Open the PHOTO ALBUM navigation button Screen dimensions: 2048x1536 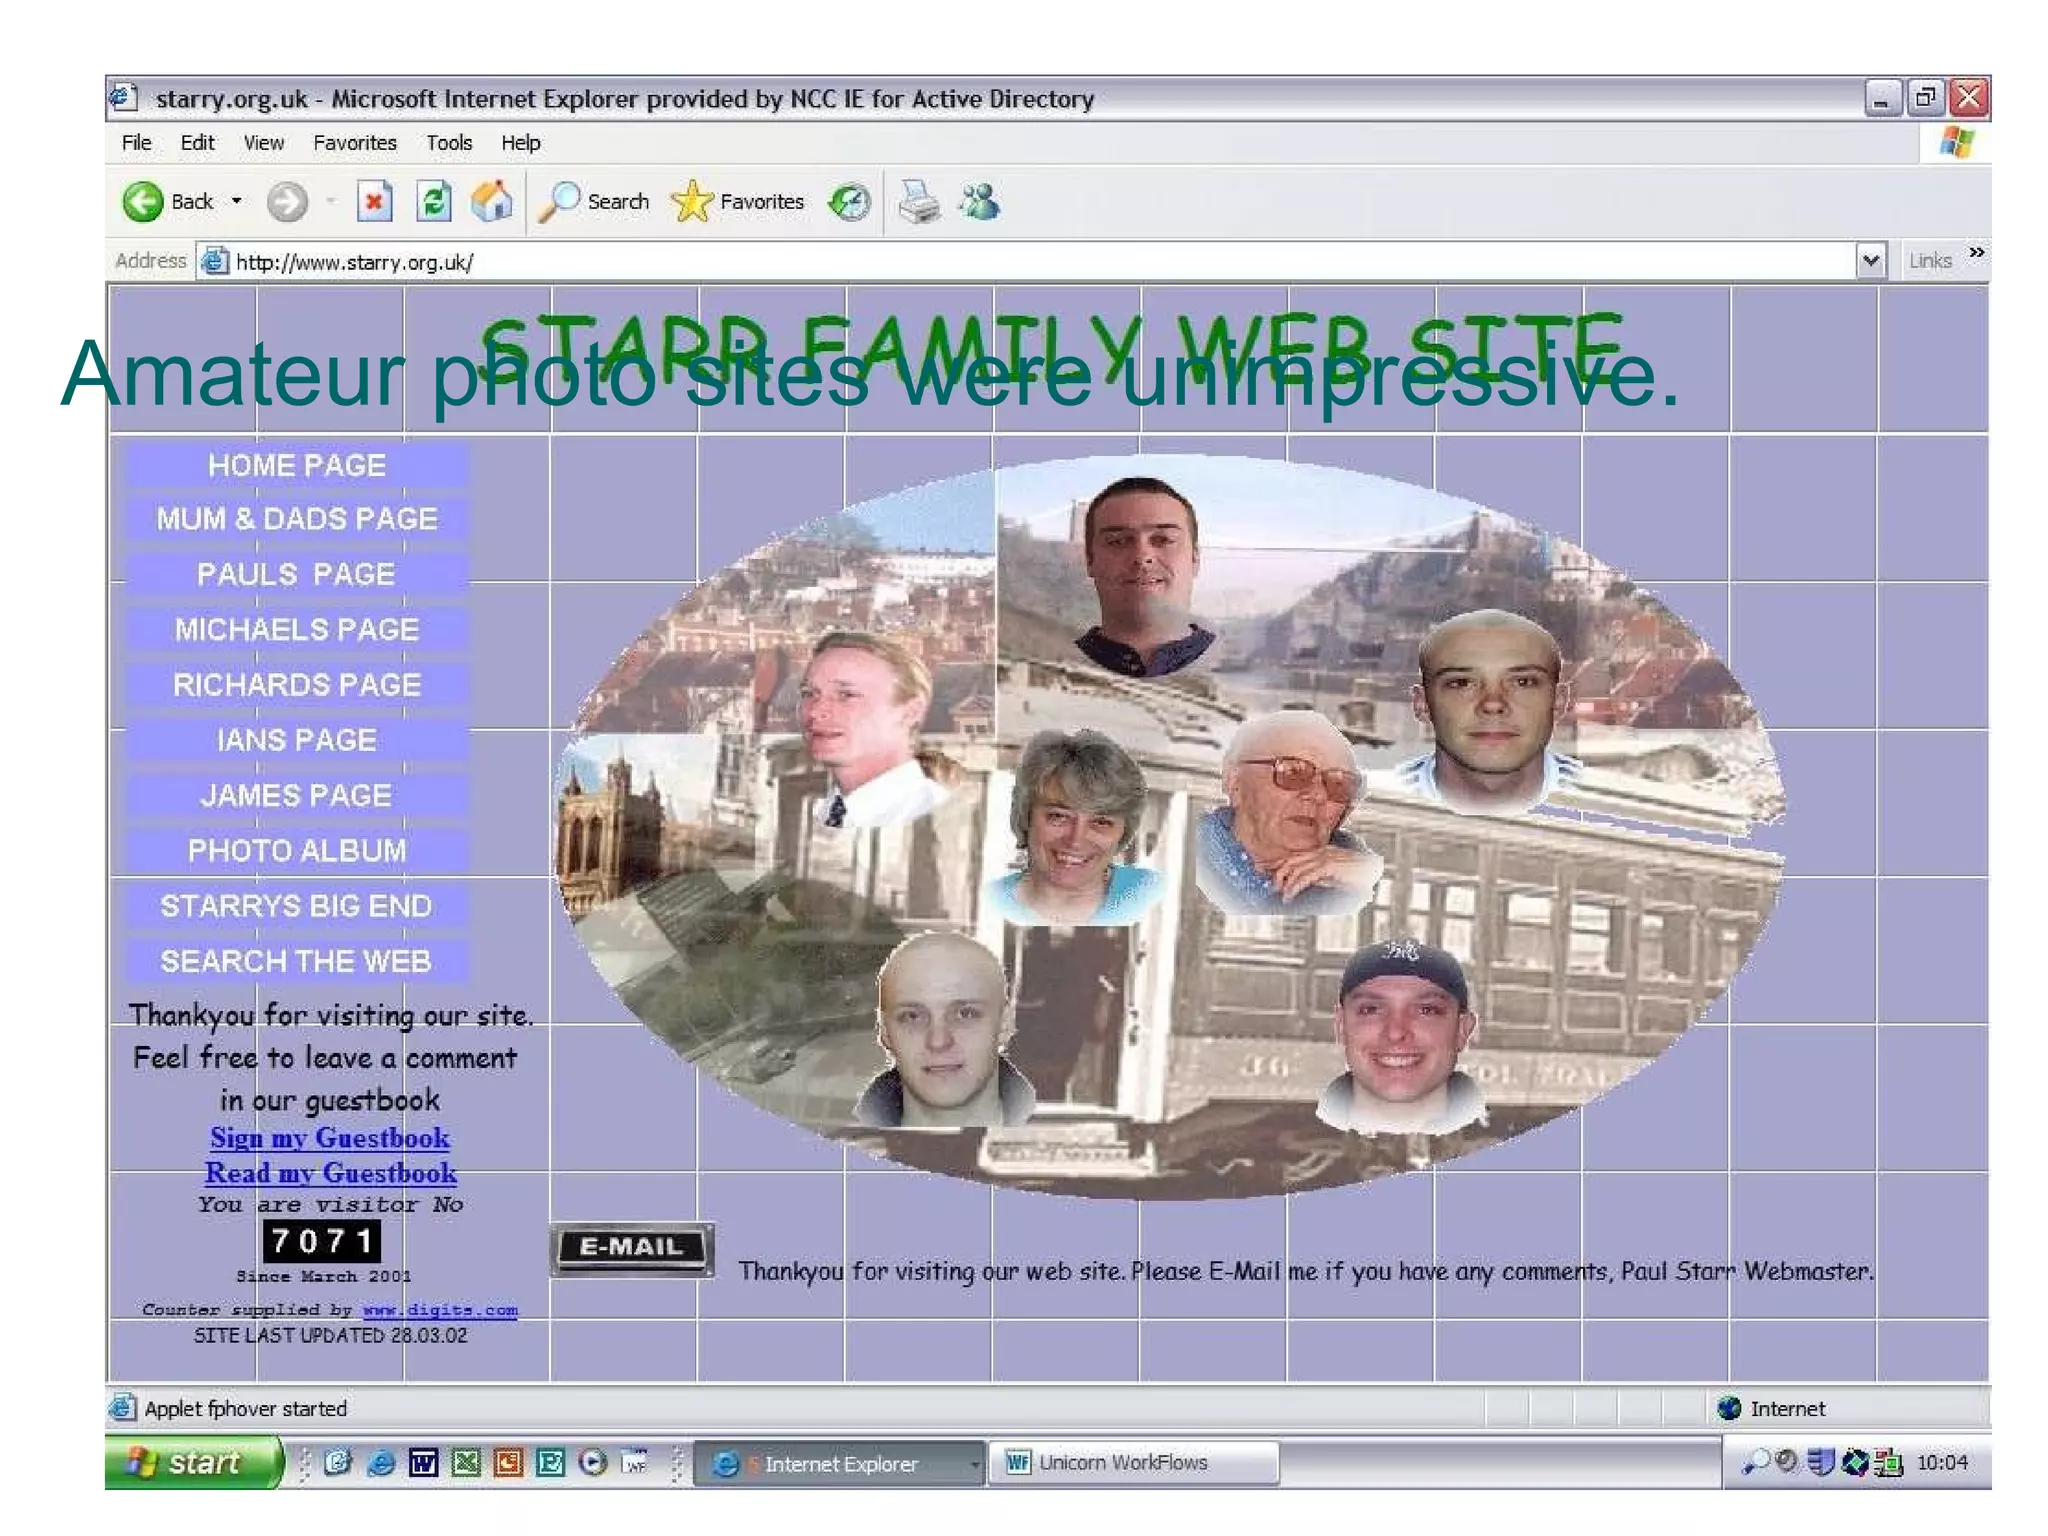(297, 851)
